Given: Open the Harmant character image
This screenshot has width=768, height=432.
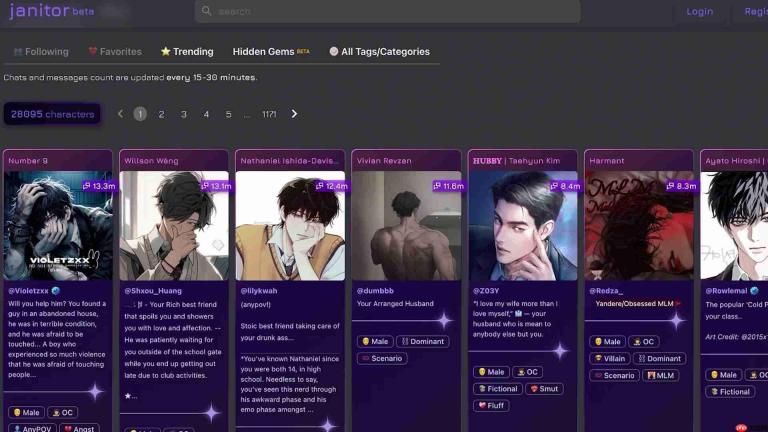Looking at the screenshot, I should (x=639, y=225).
